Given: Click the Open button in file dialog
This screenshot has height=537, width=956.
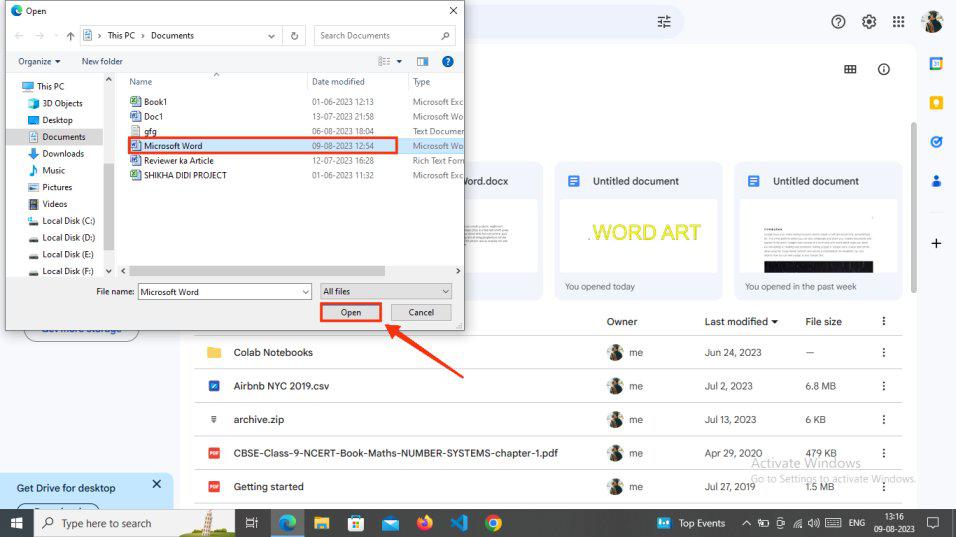Looking at the screenshot, I should click(351, 312).
